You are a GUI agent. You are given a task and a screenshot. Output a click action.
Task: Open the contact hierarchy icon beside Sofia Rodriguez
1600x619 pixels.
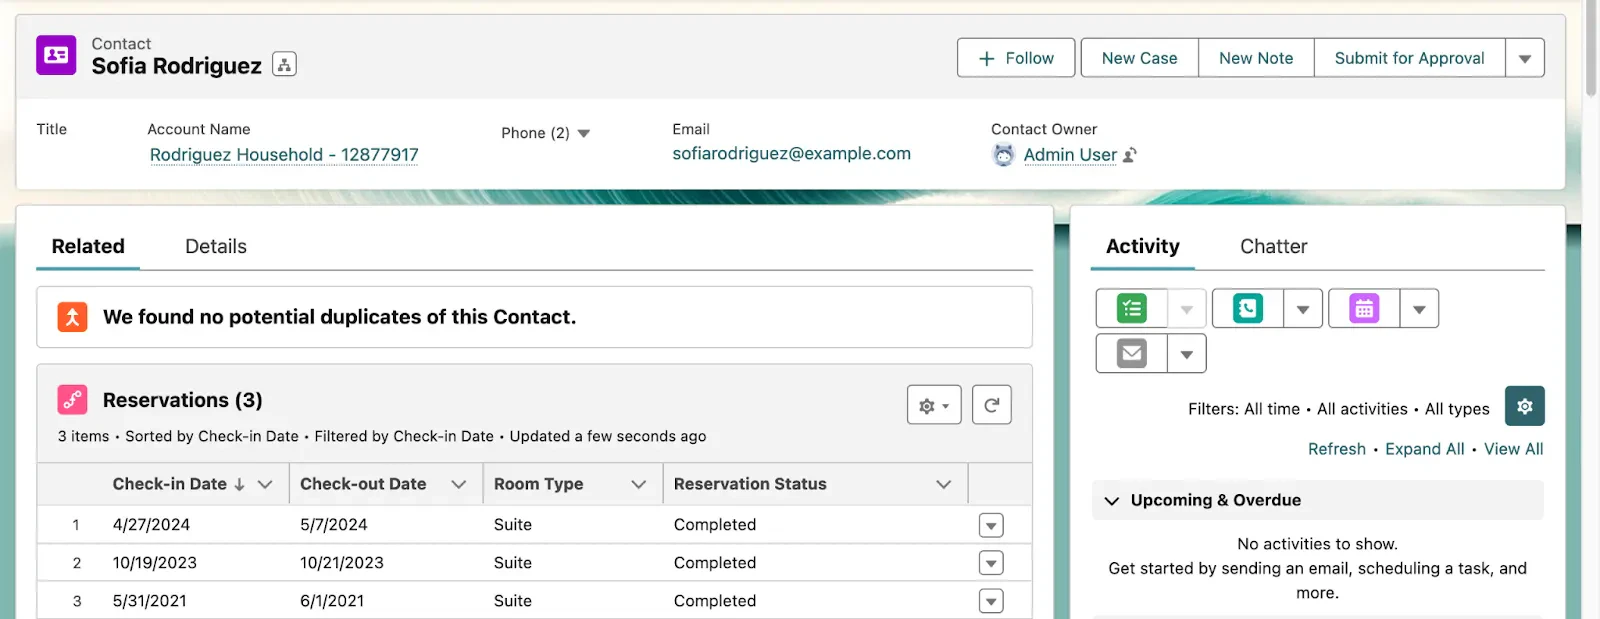click(x=284, y=65)
